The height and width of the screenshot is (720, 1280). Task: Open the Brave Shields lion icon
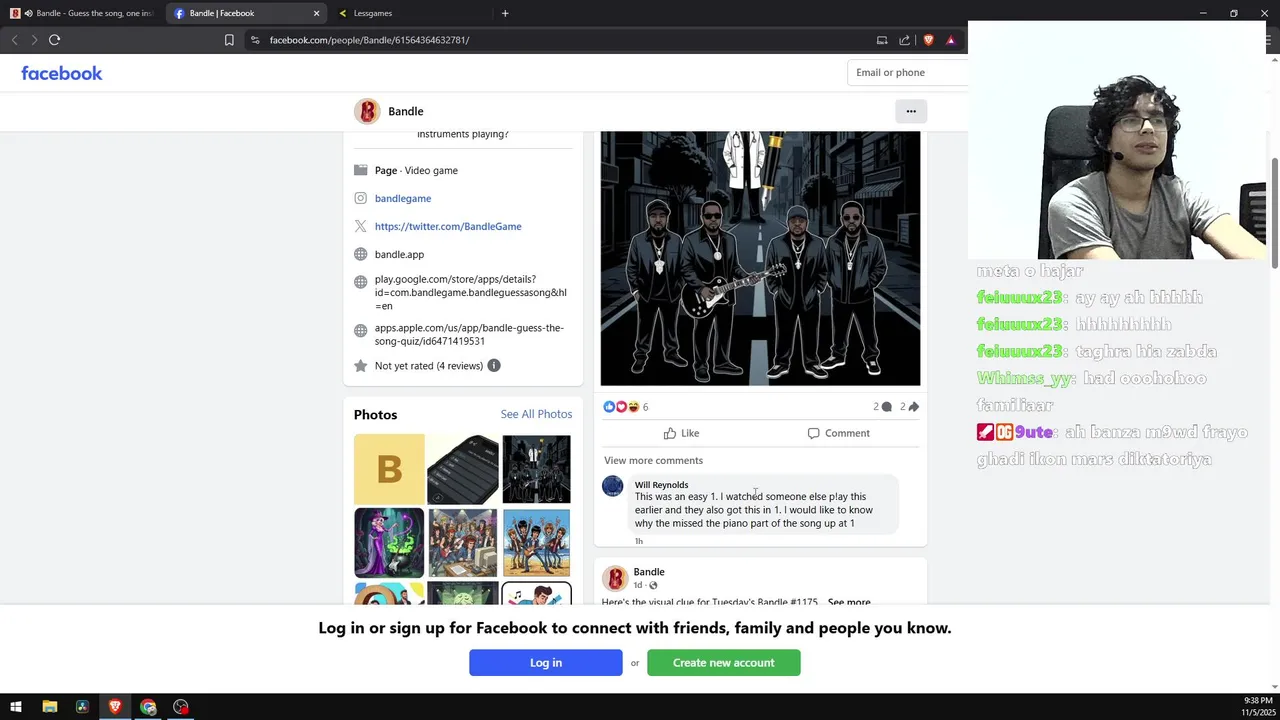[928, 40]
